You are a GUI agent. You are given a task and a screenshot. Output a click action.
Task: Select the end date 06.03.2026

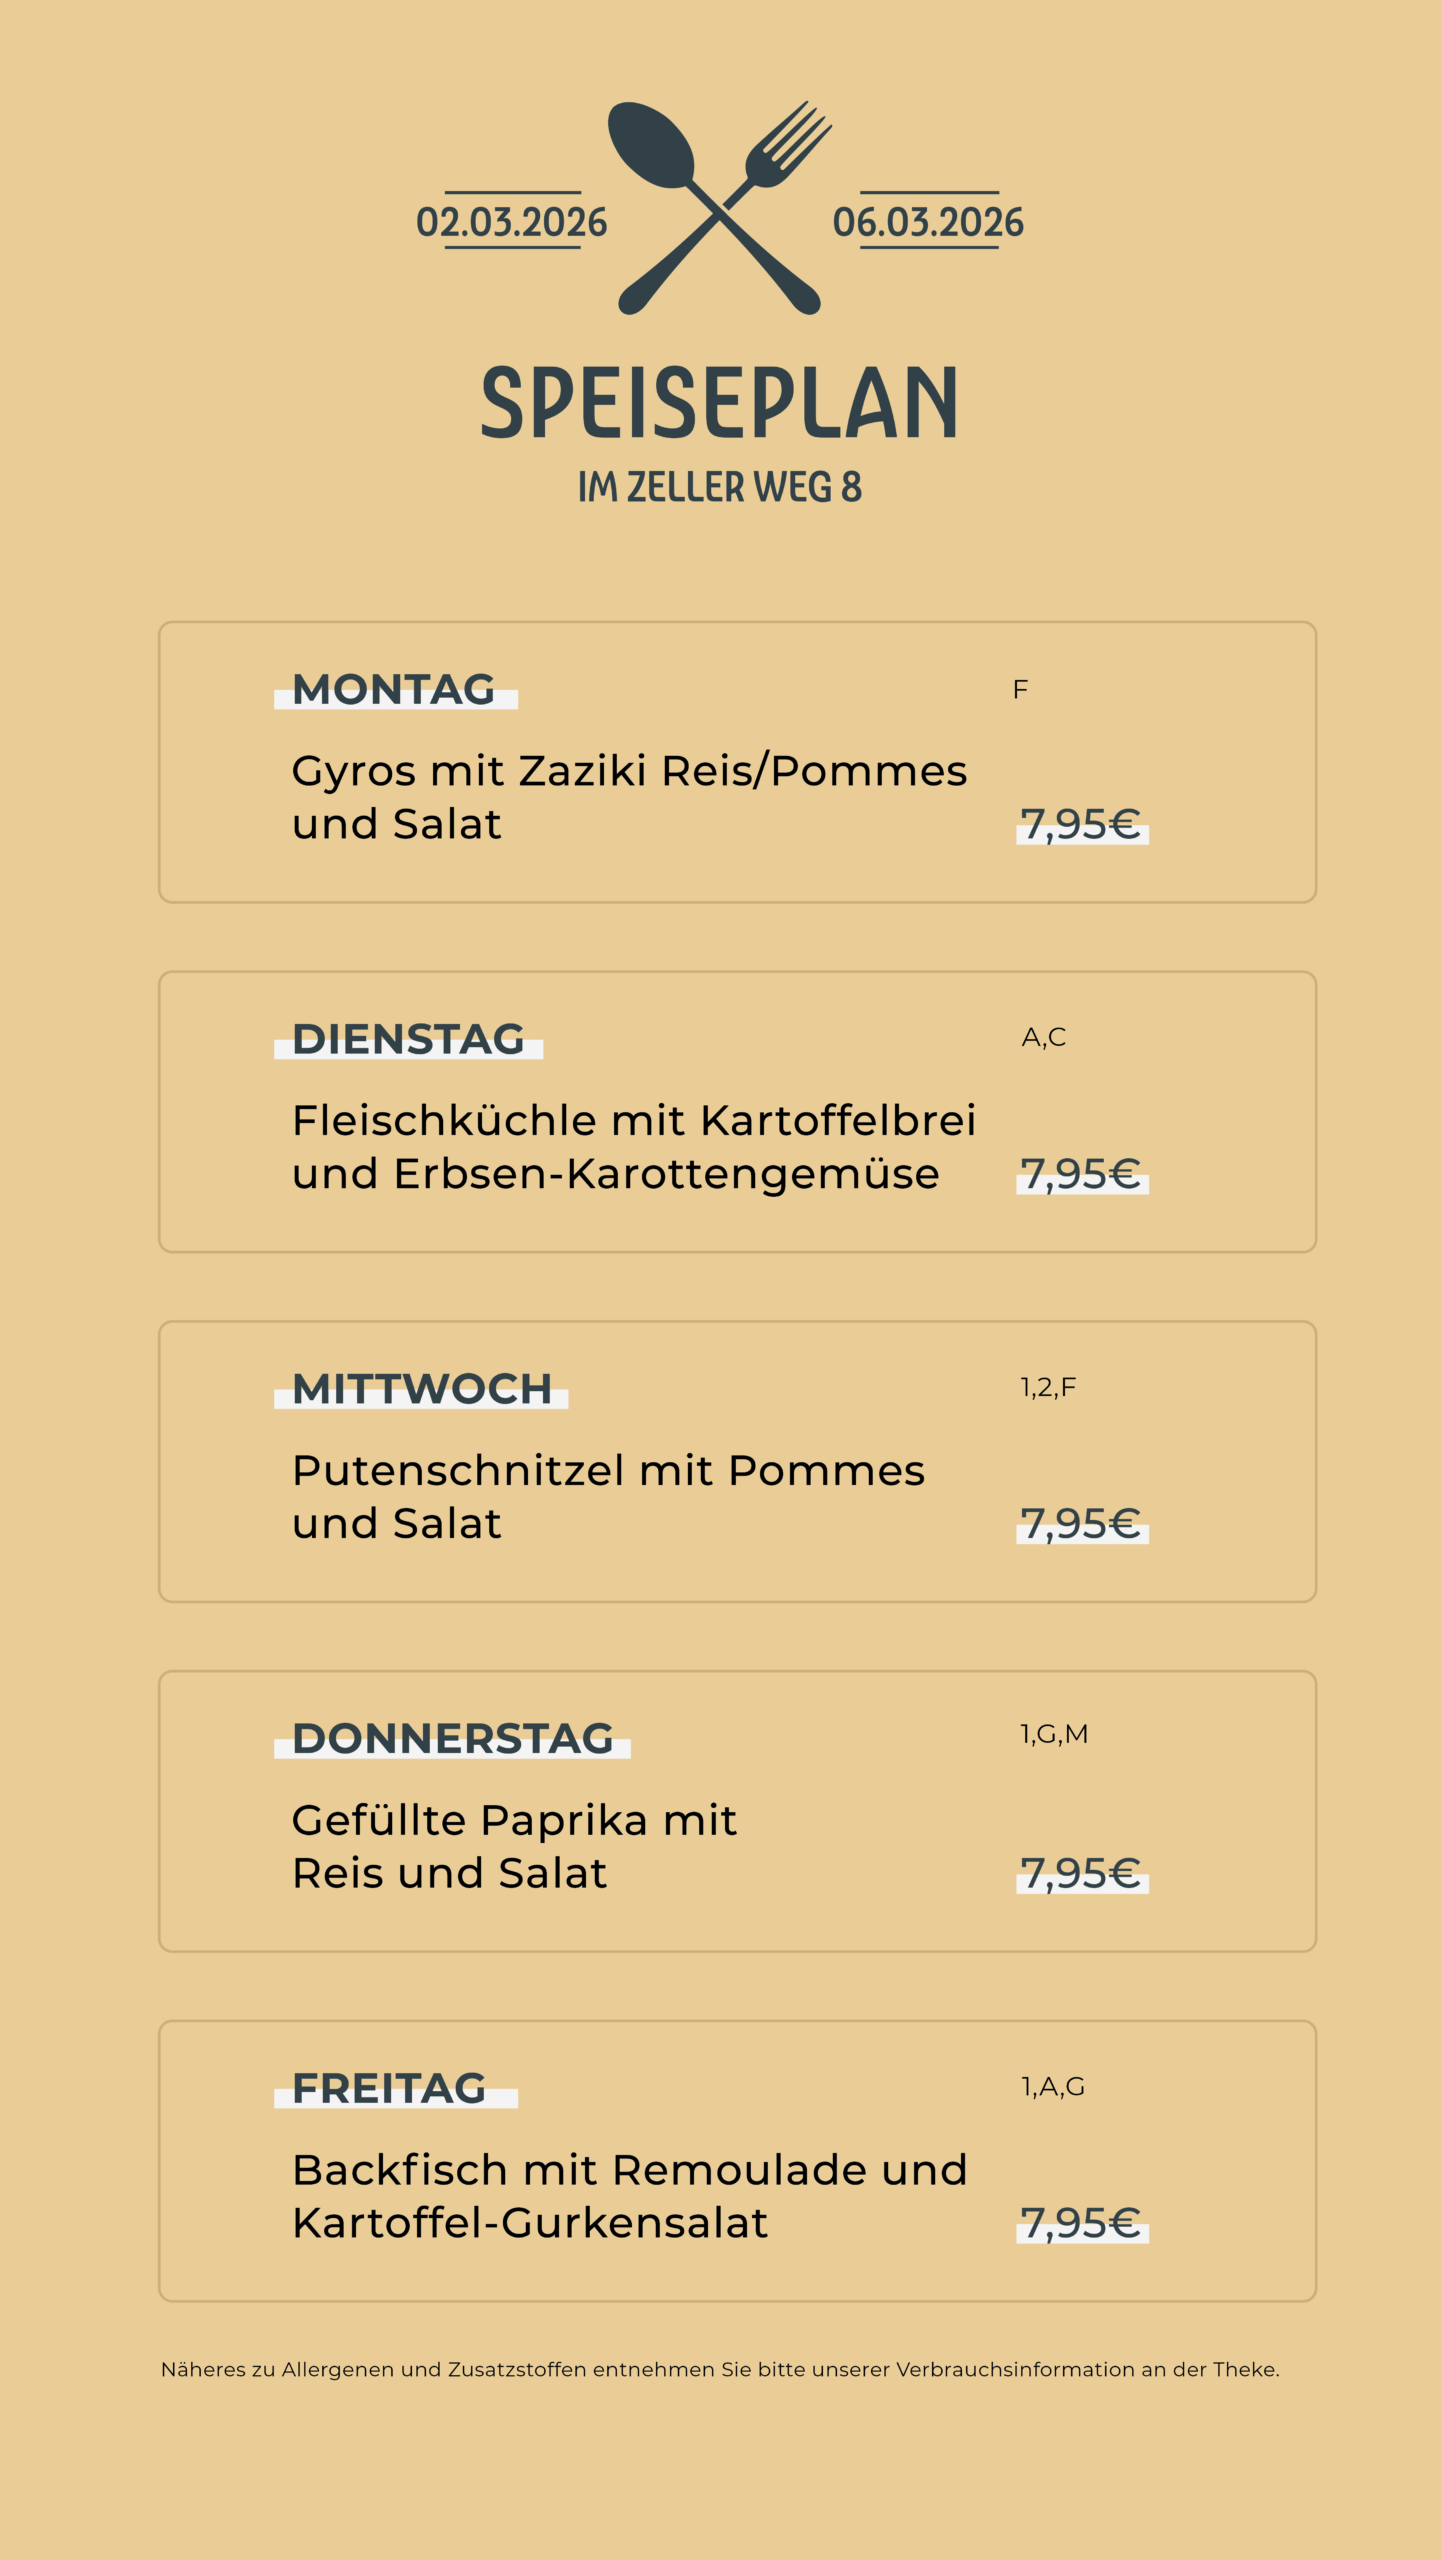928,222
